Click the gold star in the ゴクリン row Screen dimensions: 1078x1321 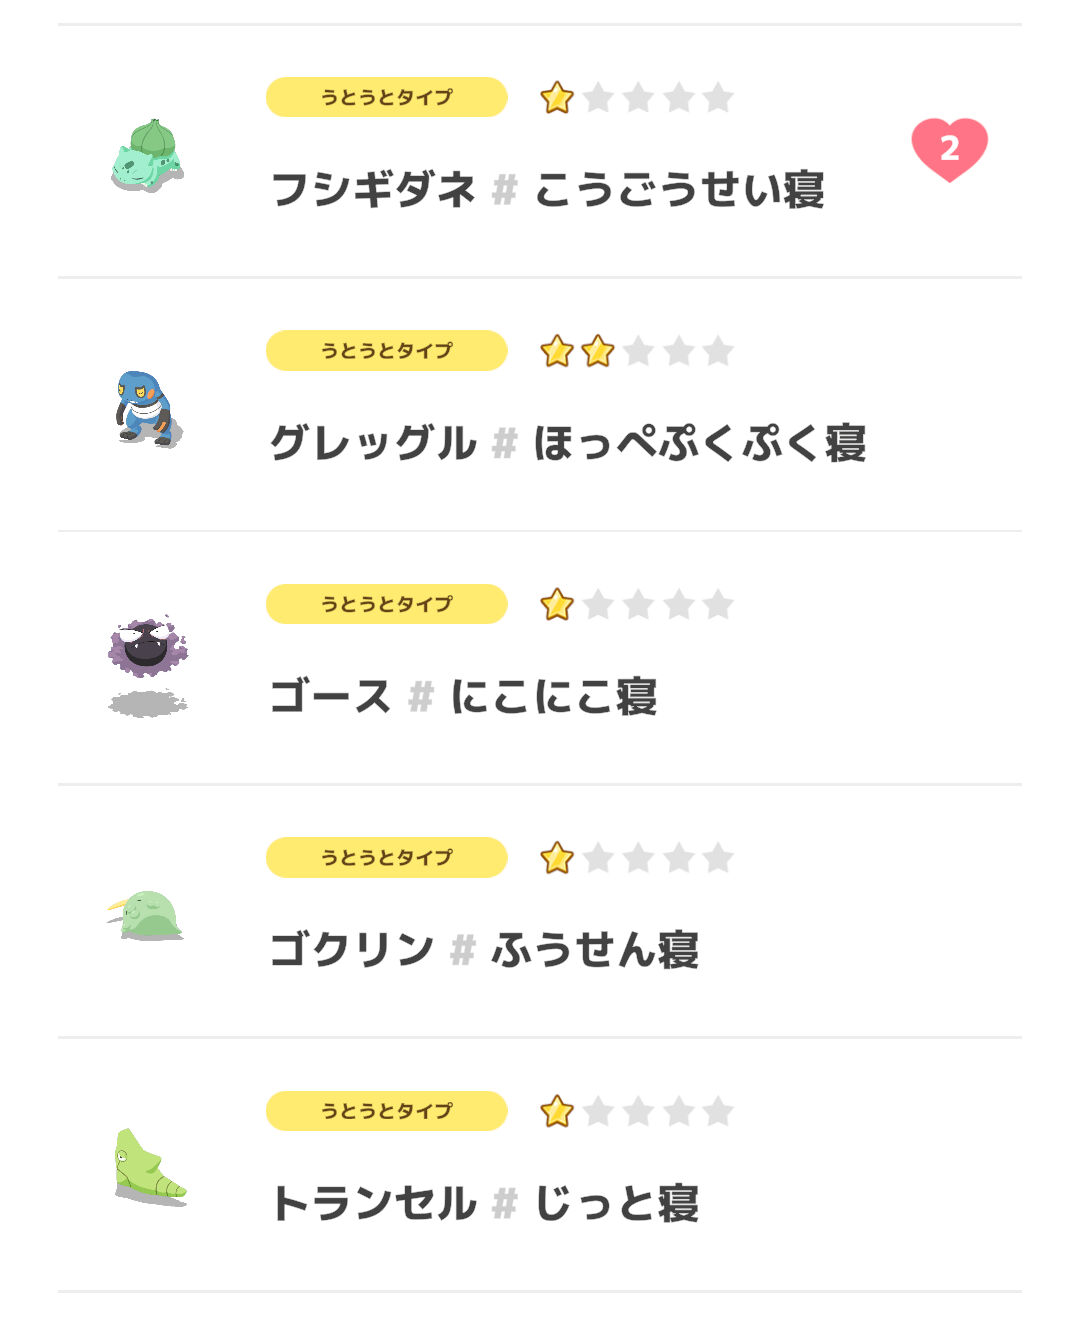click(557, 858)
